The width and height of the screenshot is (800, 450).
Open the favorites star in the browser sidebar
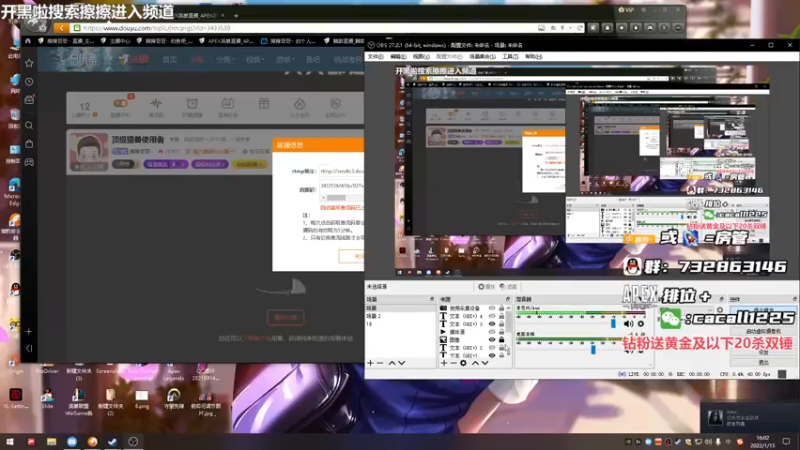point(29,63)
